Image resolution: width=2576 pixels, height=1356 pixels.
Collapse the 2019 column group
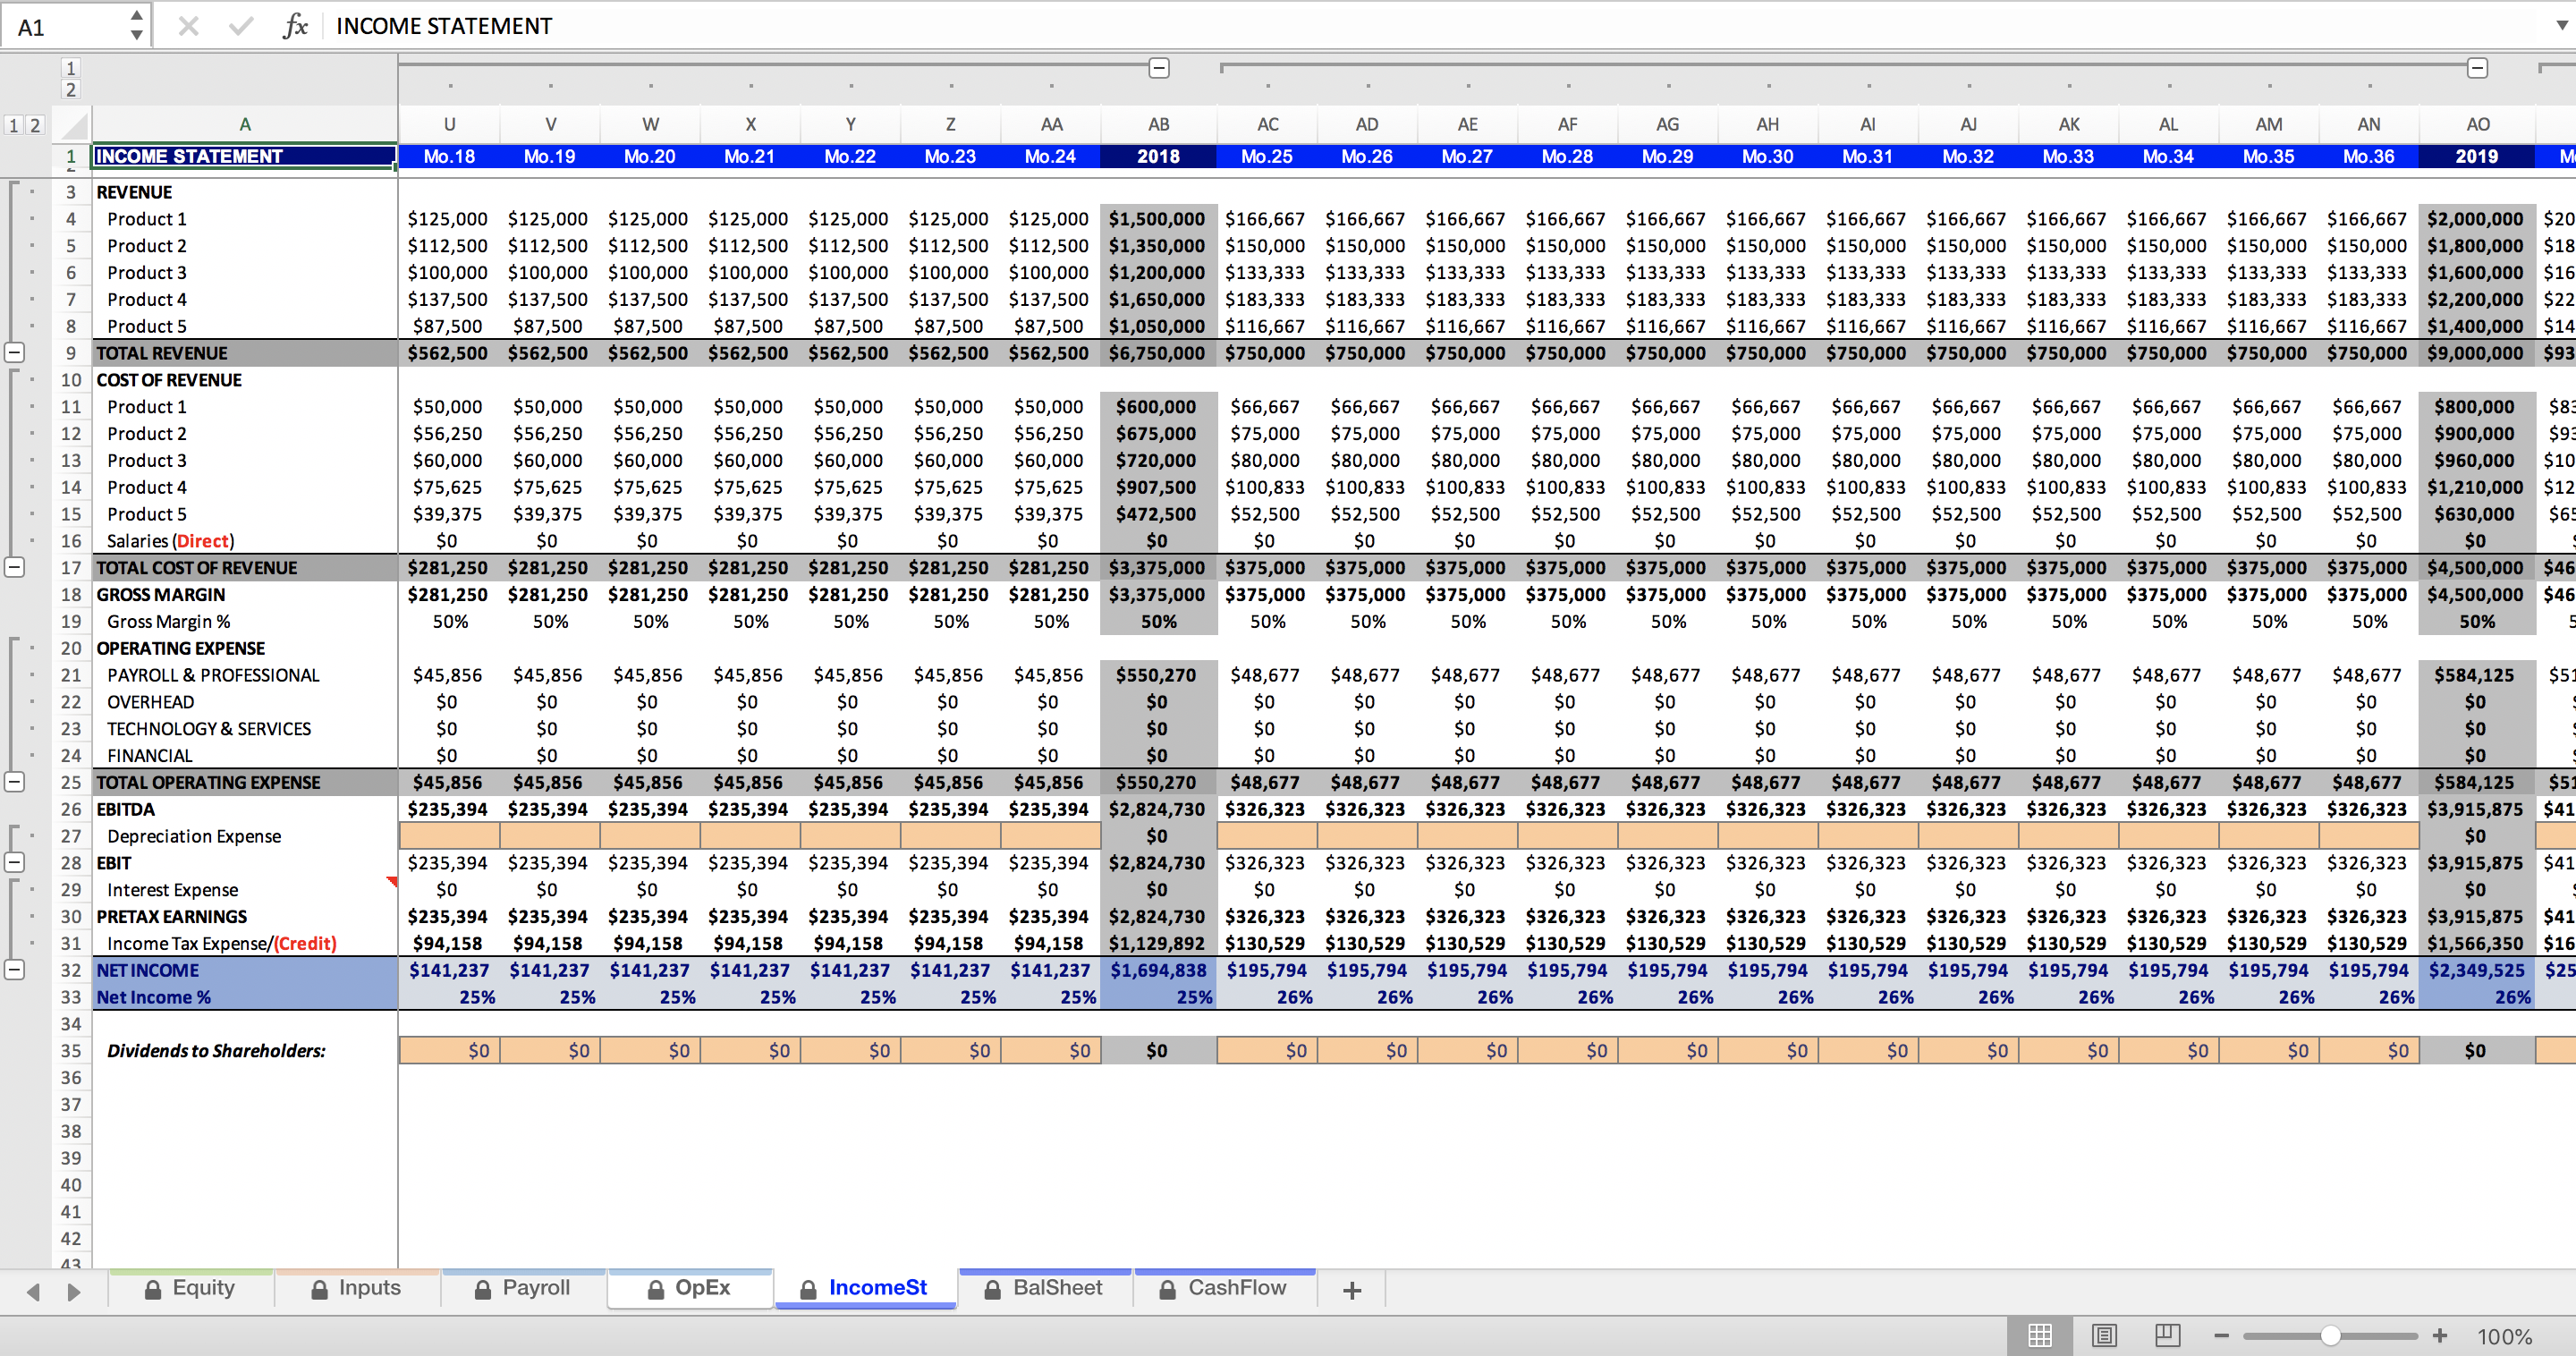click(2477, 68)
